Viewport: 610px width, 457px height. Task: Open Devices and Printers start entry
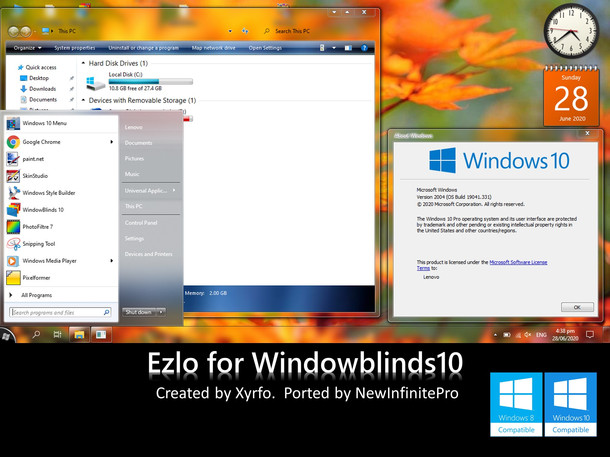148,254
